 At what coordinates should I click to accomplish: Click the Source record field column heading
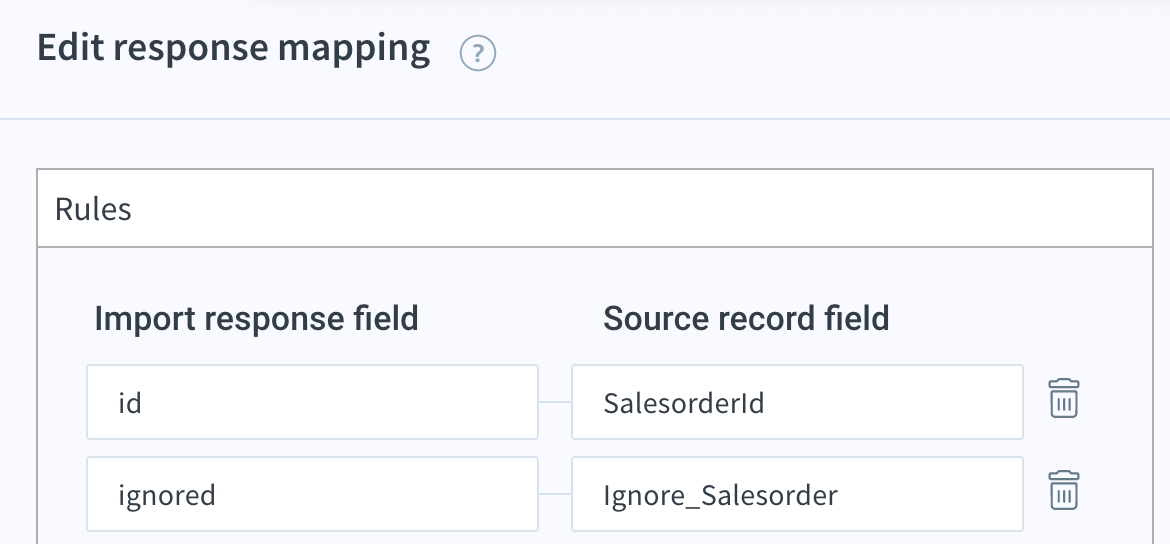click(746, 319)
